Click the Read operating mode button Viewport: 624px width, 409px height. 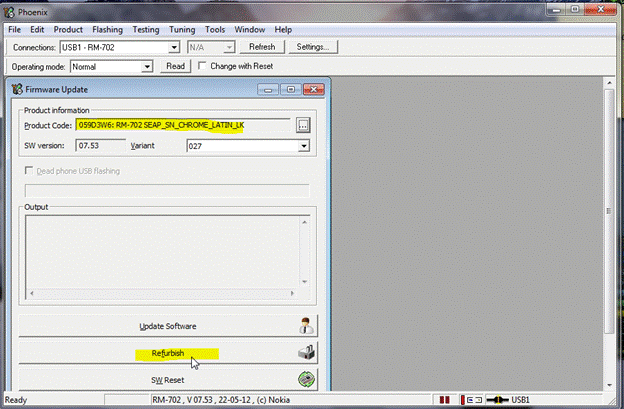176,66
